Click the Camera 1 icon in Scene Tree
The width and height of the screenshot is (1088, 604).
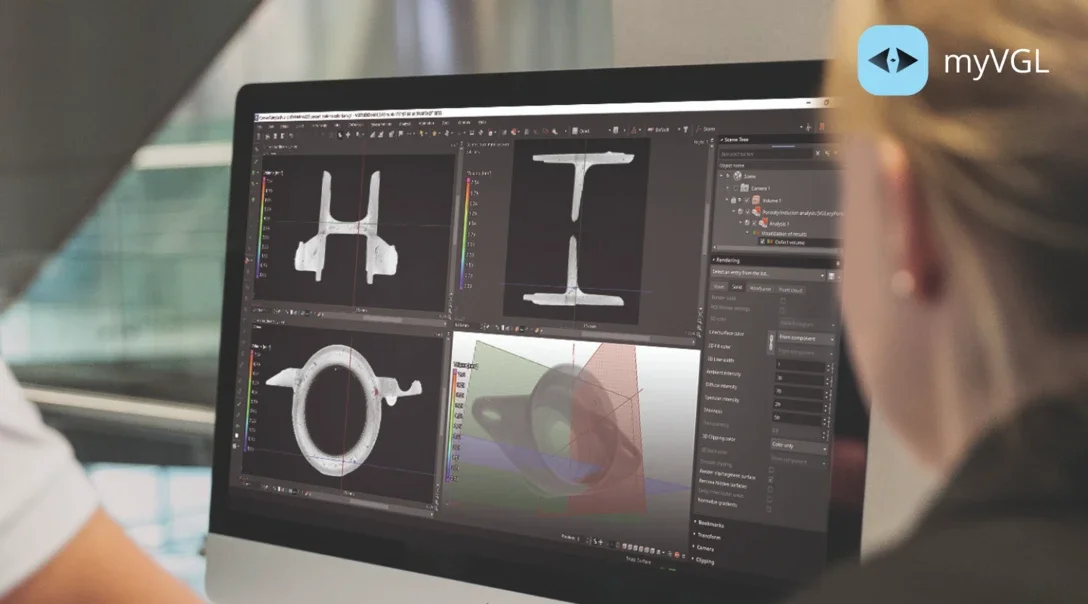742,187
